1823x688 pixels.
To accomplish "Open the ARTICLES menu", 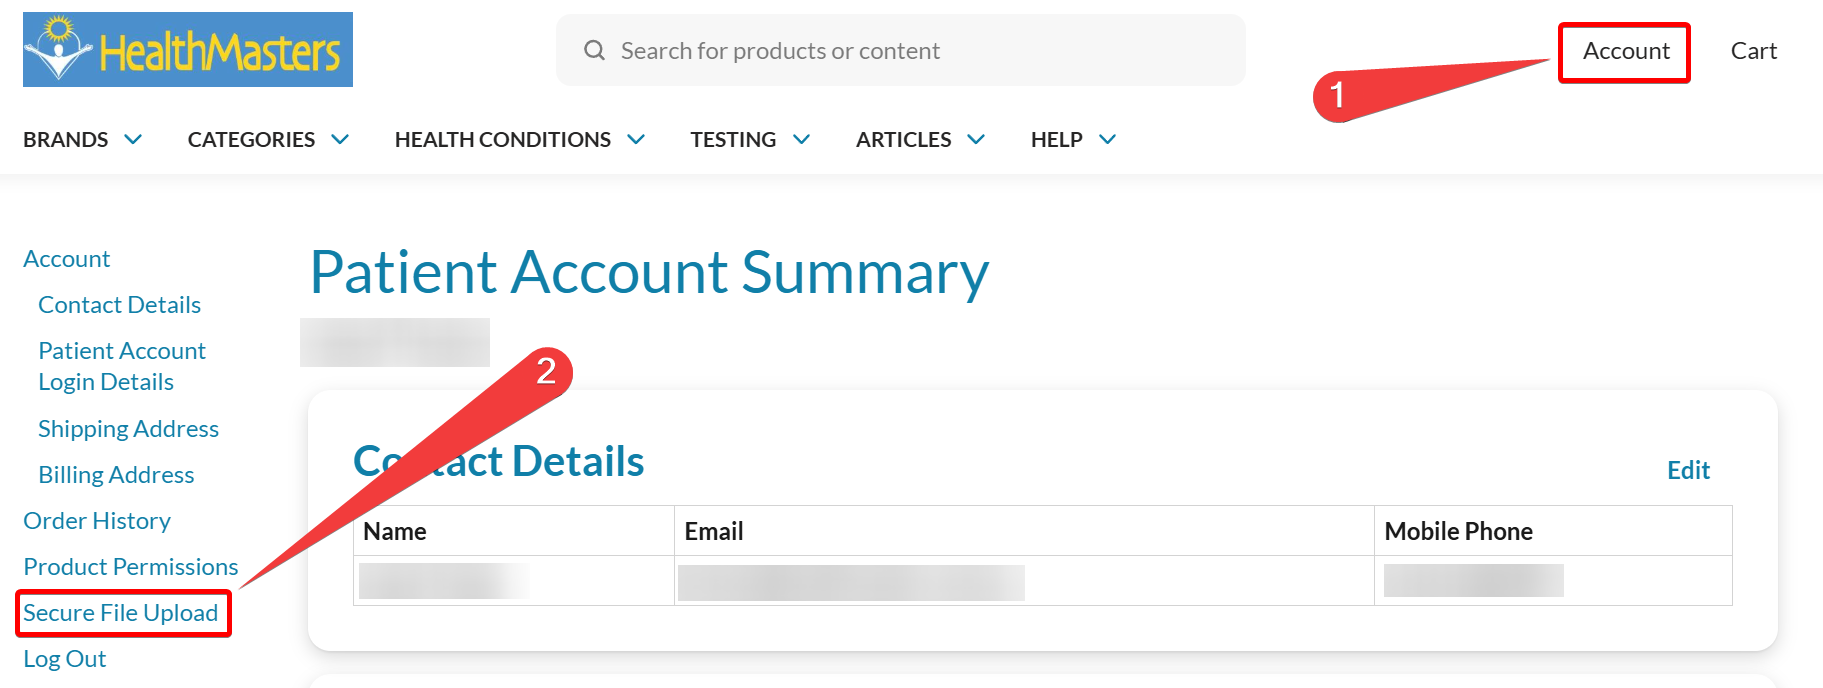I will coord(904,139).
